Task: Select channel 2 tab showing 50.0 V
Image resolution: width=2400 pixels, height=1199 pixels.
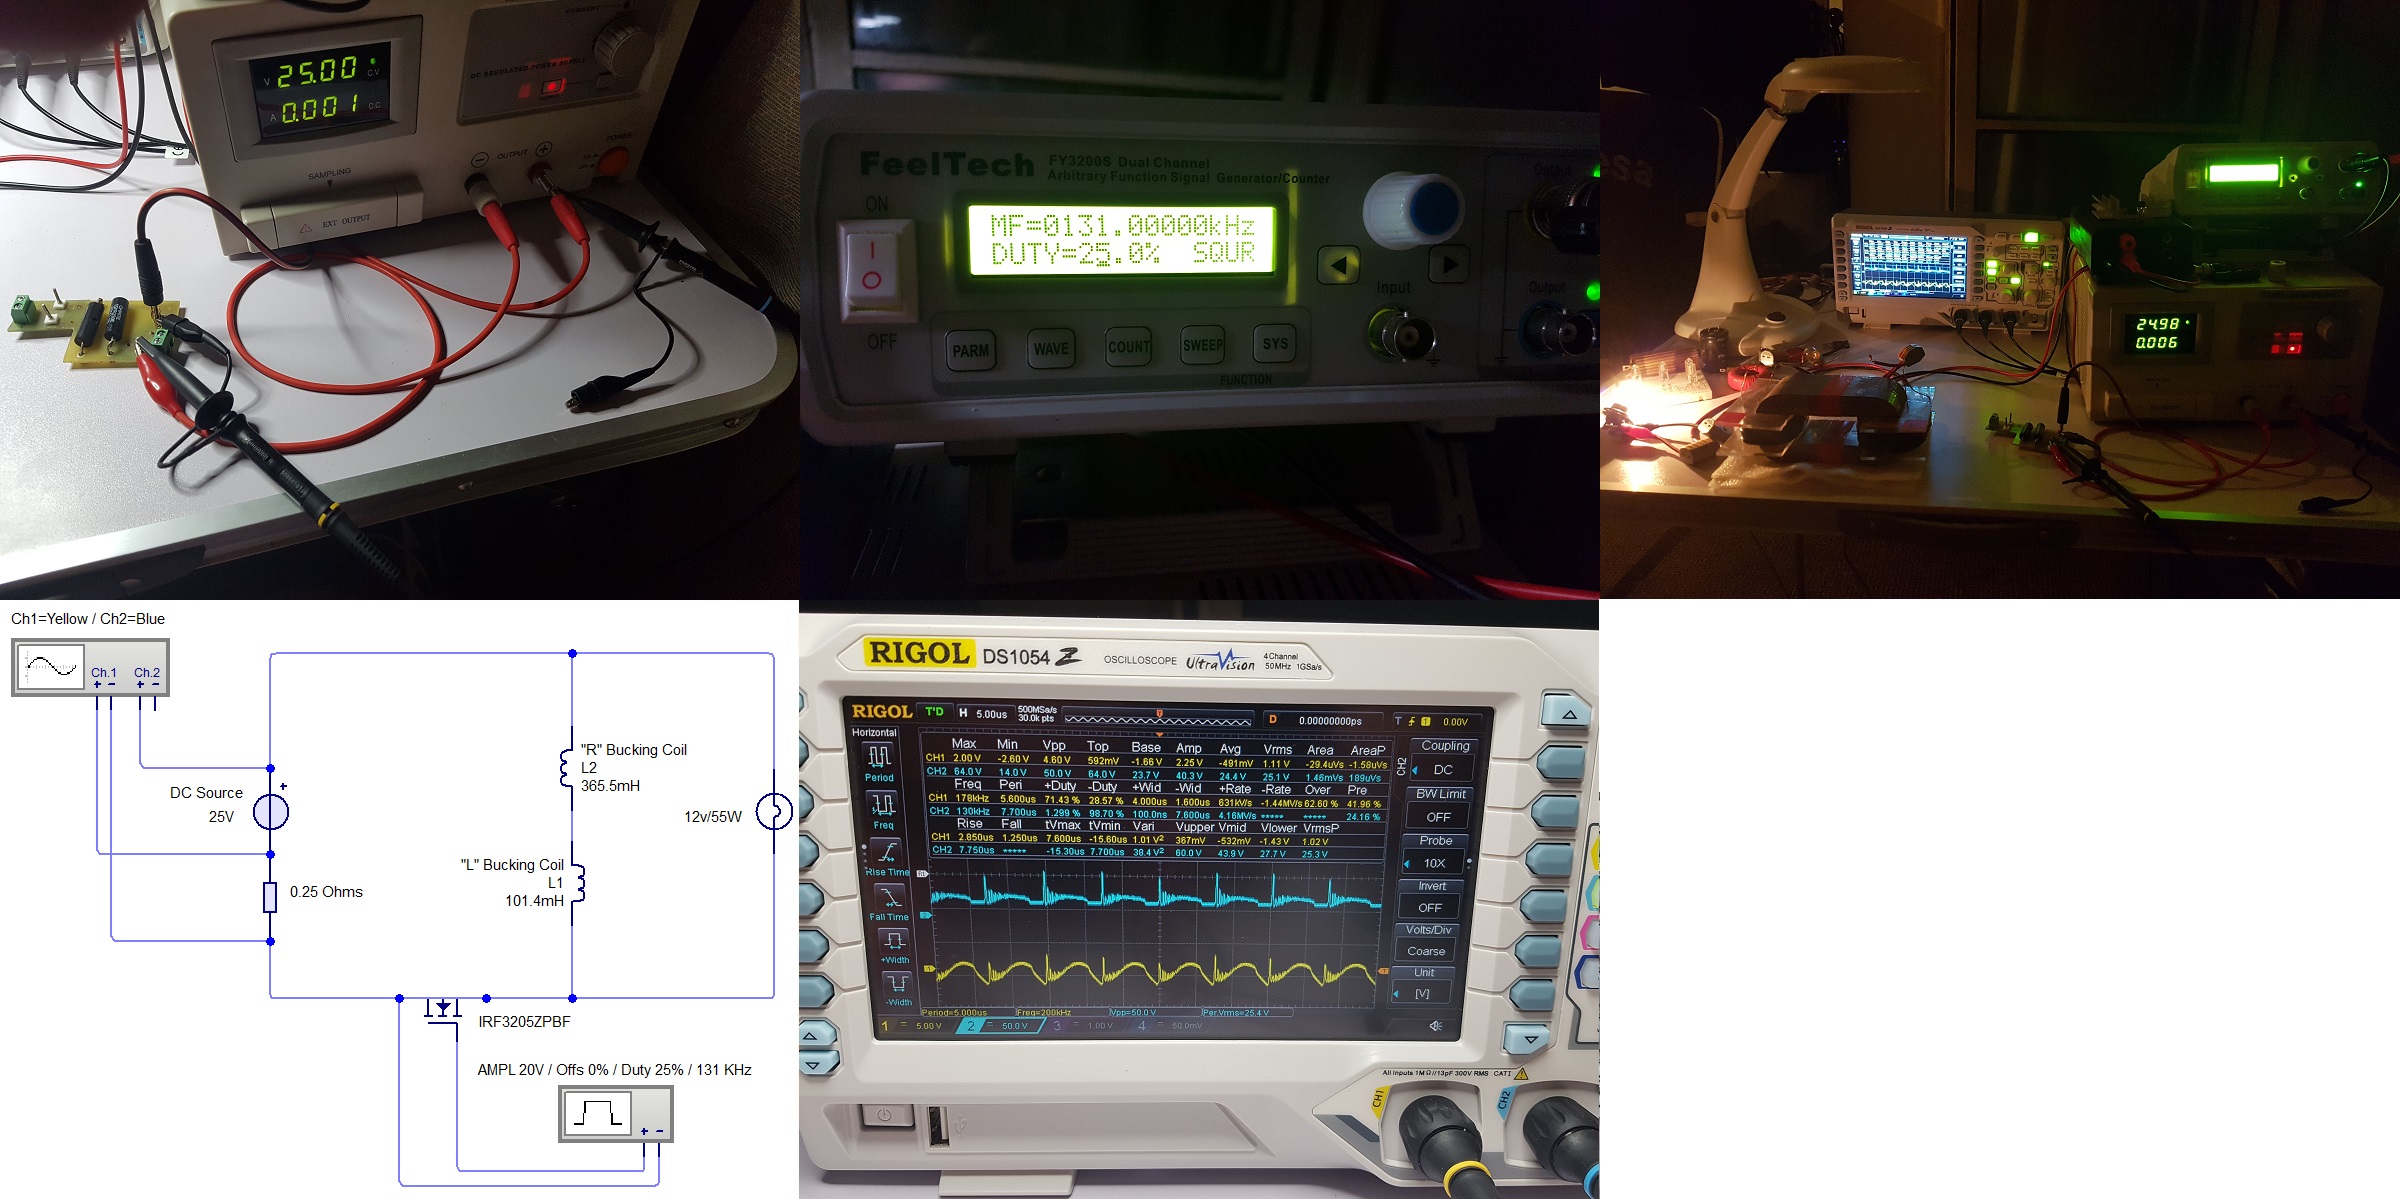Action: coord(1002,1025)
